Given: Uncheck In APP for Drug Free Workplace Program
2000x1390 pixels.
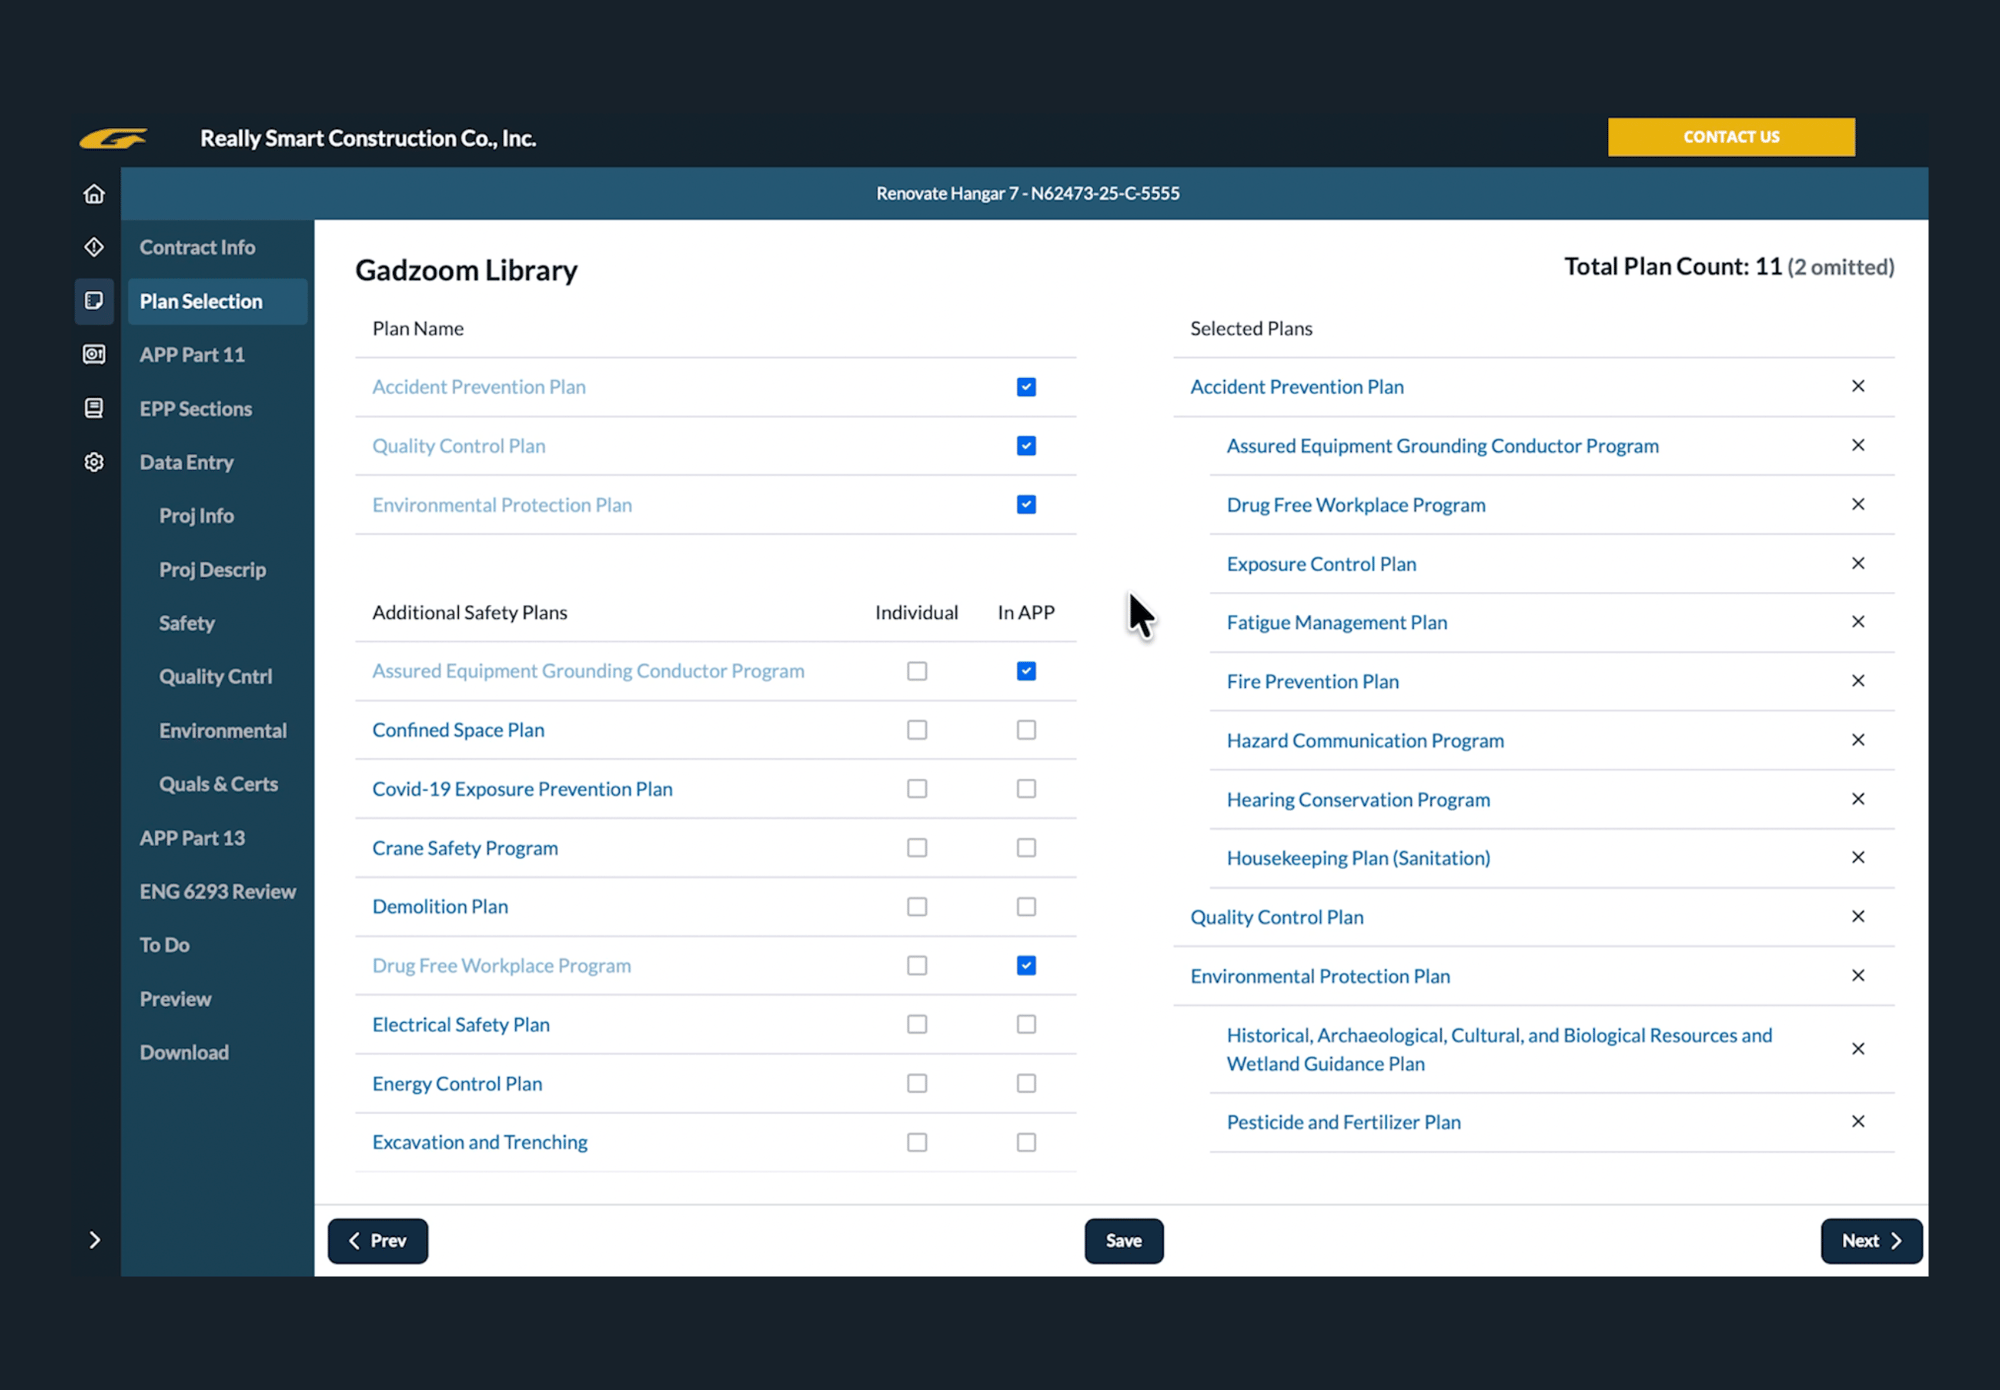Looking at the screenshot, I should (x=1026, y=965).
